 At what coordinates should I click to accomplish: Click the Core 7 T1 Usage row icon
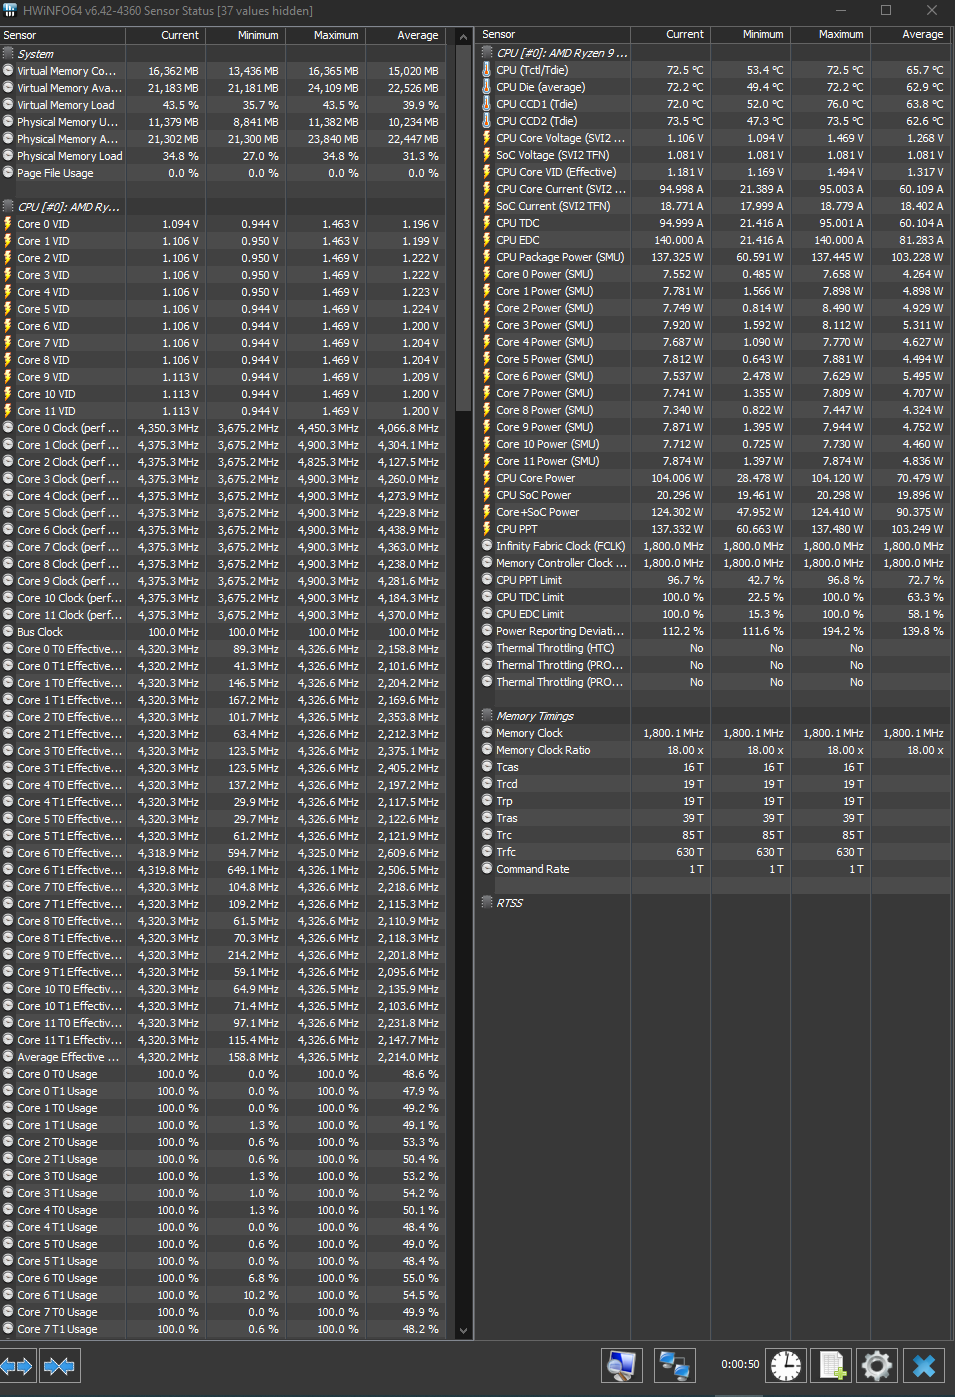8,1329
